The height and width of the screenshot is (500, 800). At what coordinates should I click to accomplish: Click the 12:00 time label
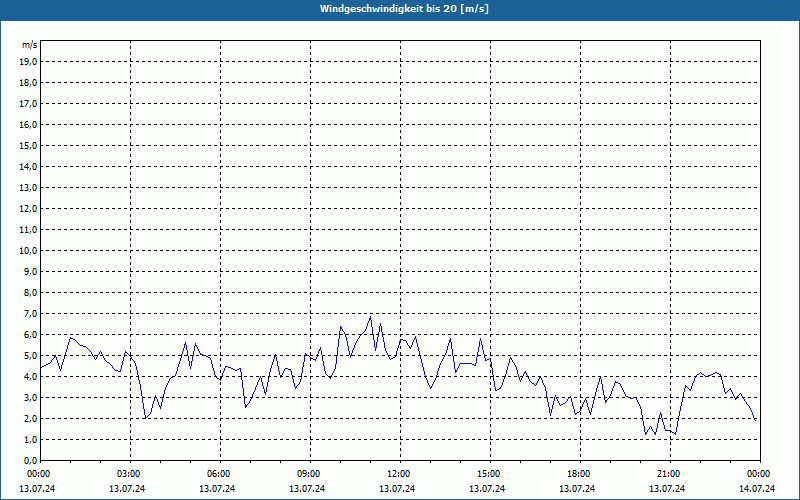(399, 474)
